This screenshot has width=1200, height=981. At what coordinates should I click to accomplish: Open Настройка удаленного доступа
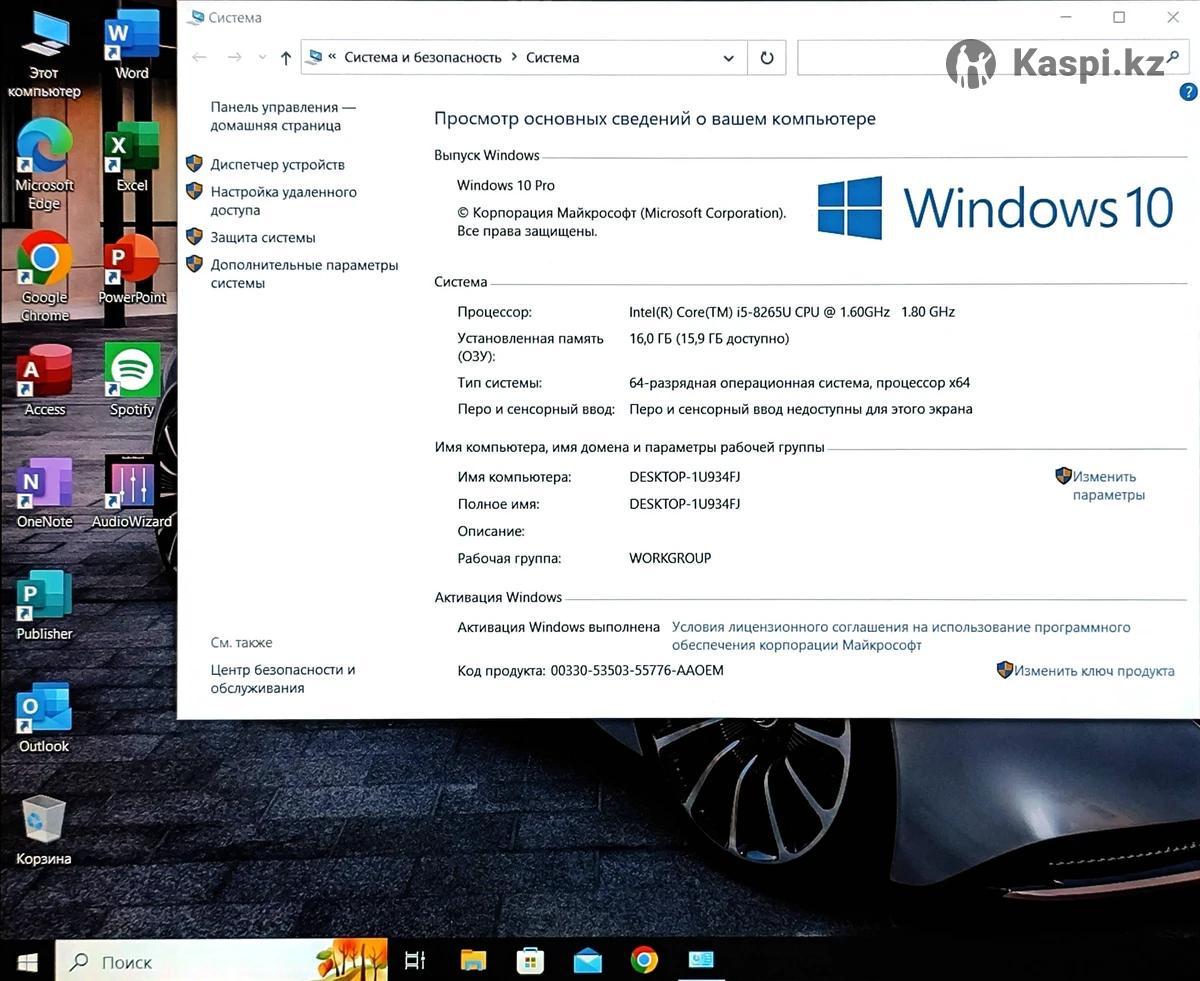click(x=283, y=201)
